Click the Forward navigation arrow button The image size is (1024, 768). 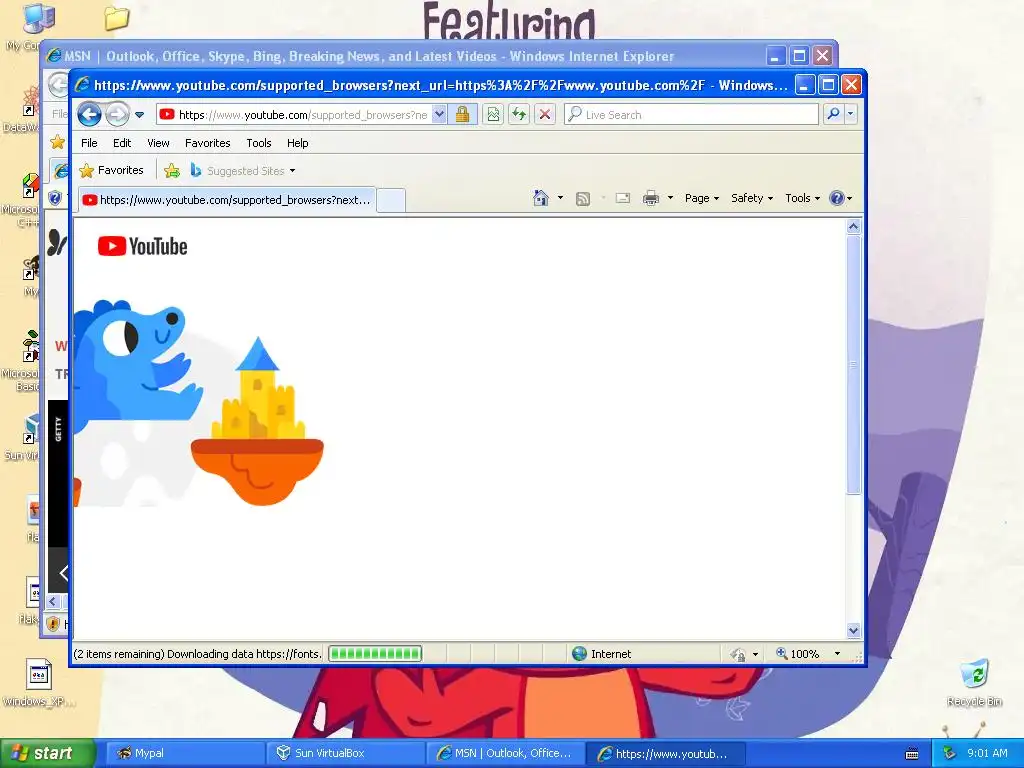pos(118,115)
